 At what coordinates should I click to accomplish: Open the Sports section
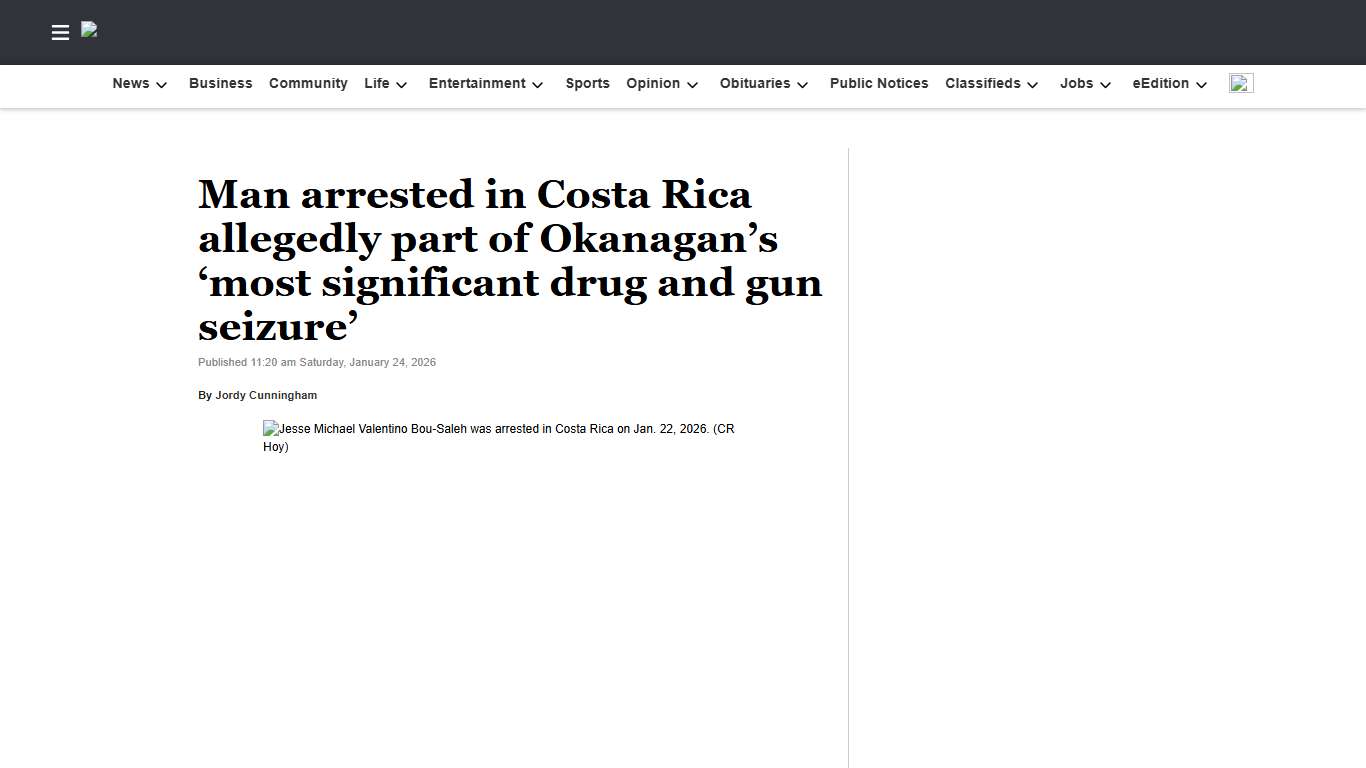click(x=587, y=83)
